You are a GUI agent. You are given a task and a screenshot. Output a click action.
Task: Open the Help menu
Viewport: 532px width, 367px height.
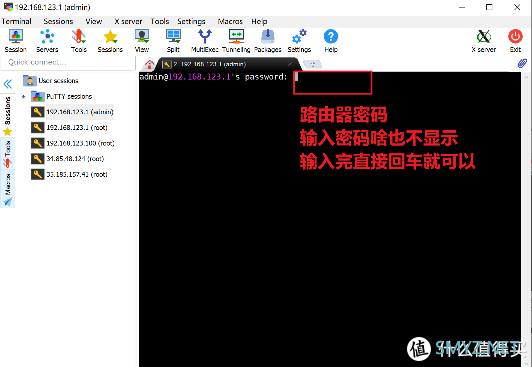pos(259,21)
